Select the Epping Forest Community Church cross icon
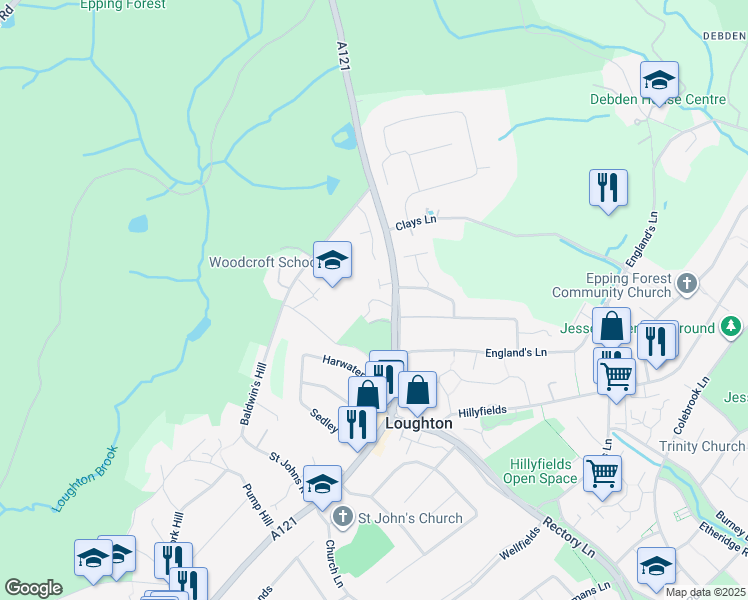The width and height of the screenshot is (748, 600). [687, 283]
